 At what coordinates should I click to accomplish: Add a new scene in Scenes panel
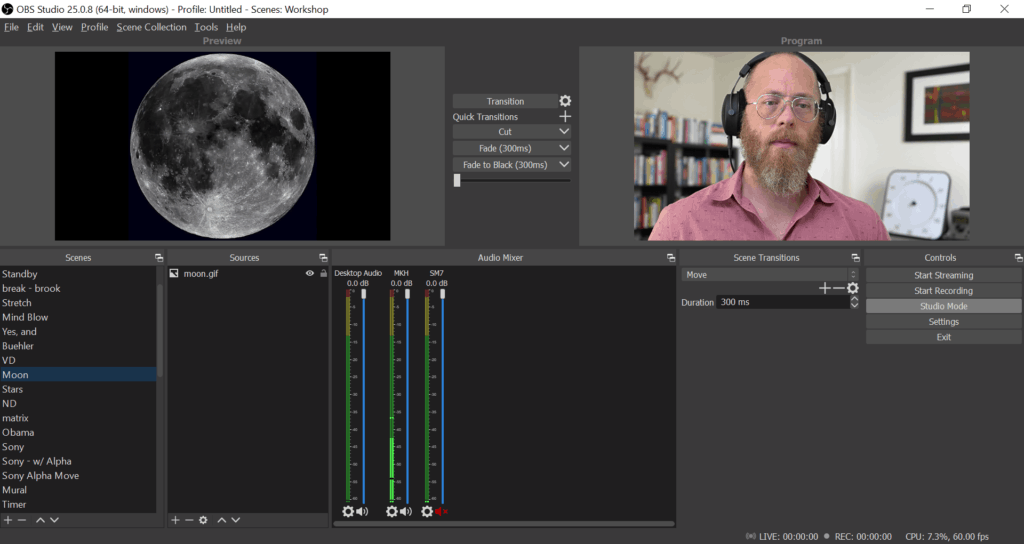[x=8, y=520]
